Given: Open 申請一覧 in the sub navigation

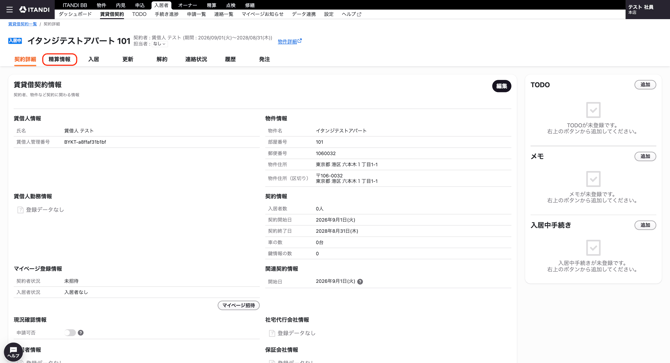Looking at the screenshot, I should [196, 14].
